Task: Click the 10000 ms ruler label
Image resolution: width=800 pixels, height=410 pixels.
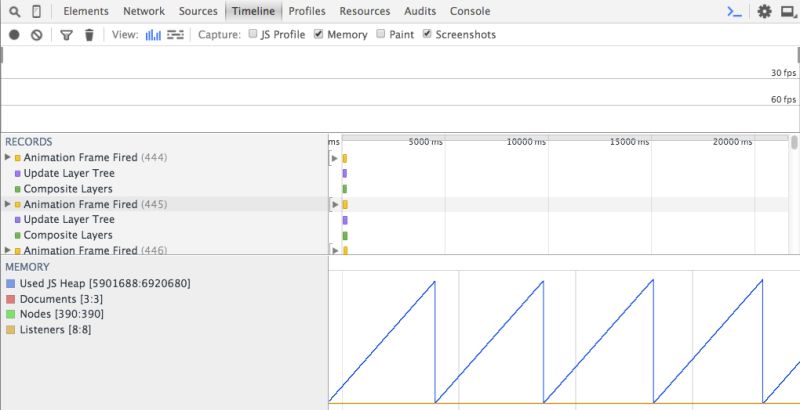Action: (526, 142)
